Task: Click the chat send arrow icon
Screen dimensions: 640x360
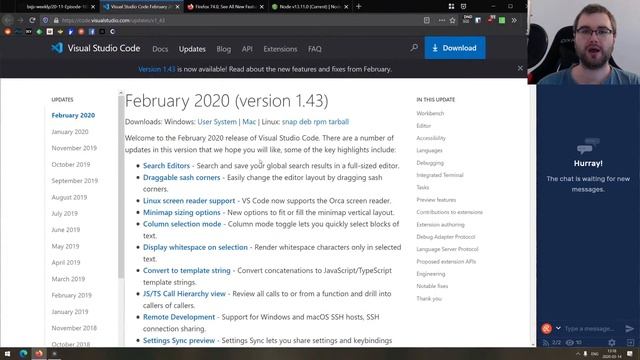Action: tap(629, 328)
